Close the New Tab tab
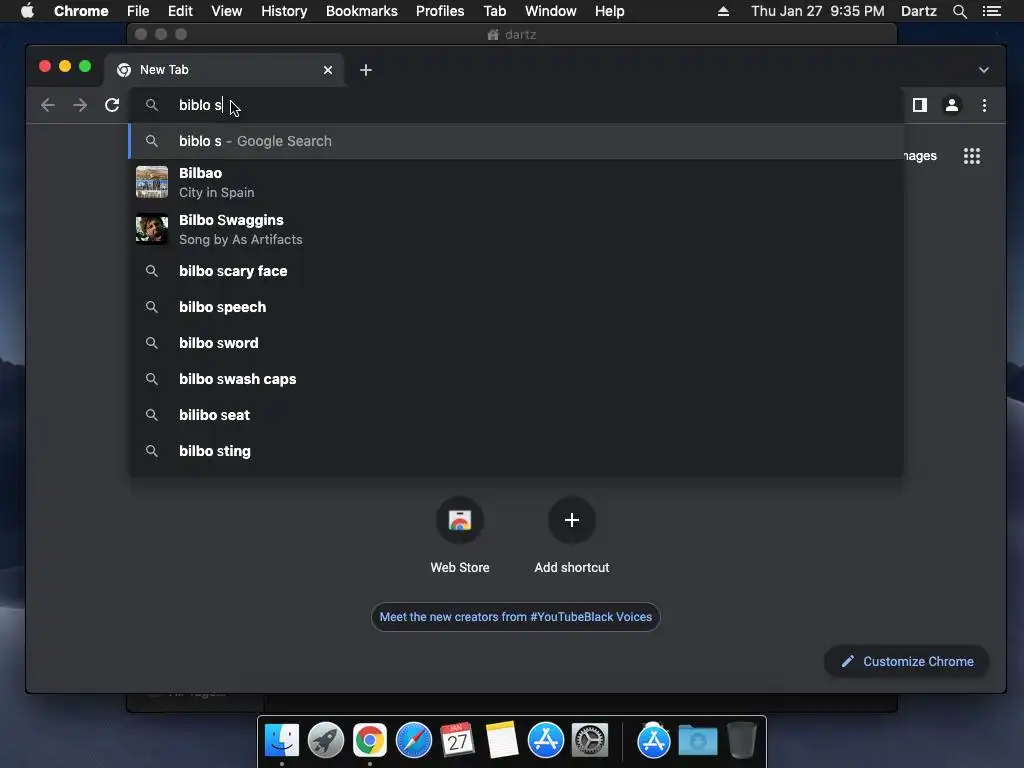The image size is (1024, 768). tap(328, 70)
